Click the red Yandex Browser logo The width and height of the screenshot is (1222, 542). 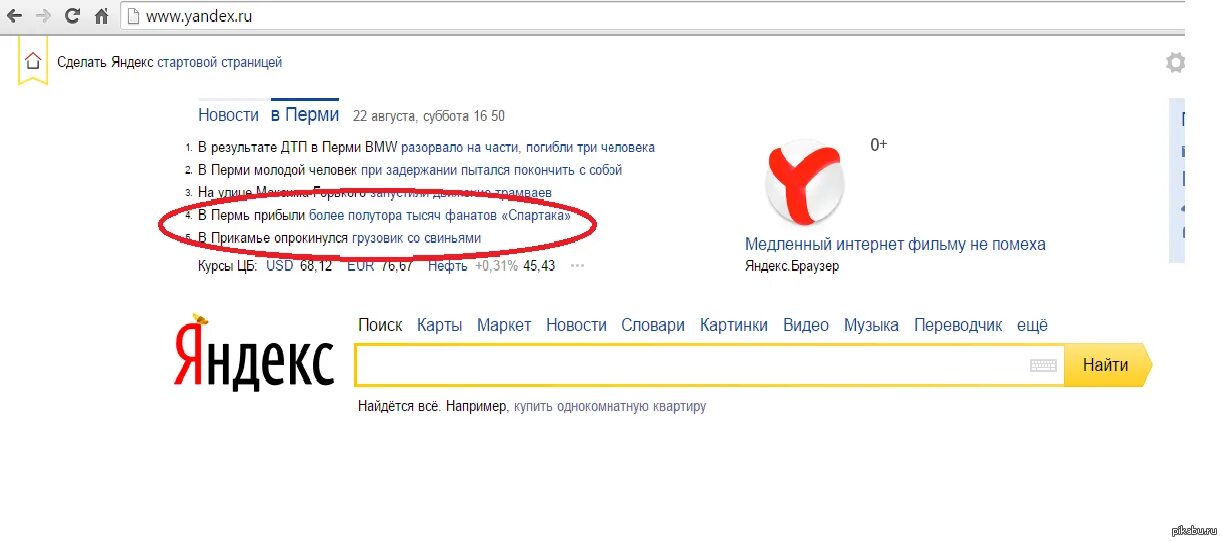point(805,182)
